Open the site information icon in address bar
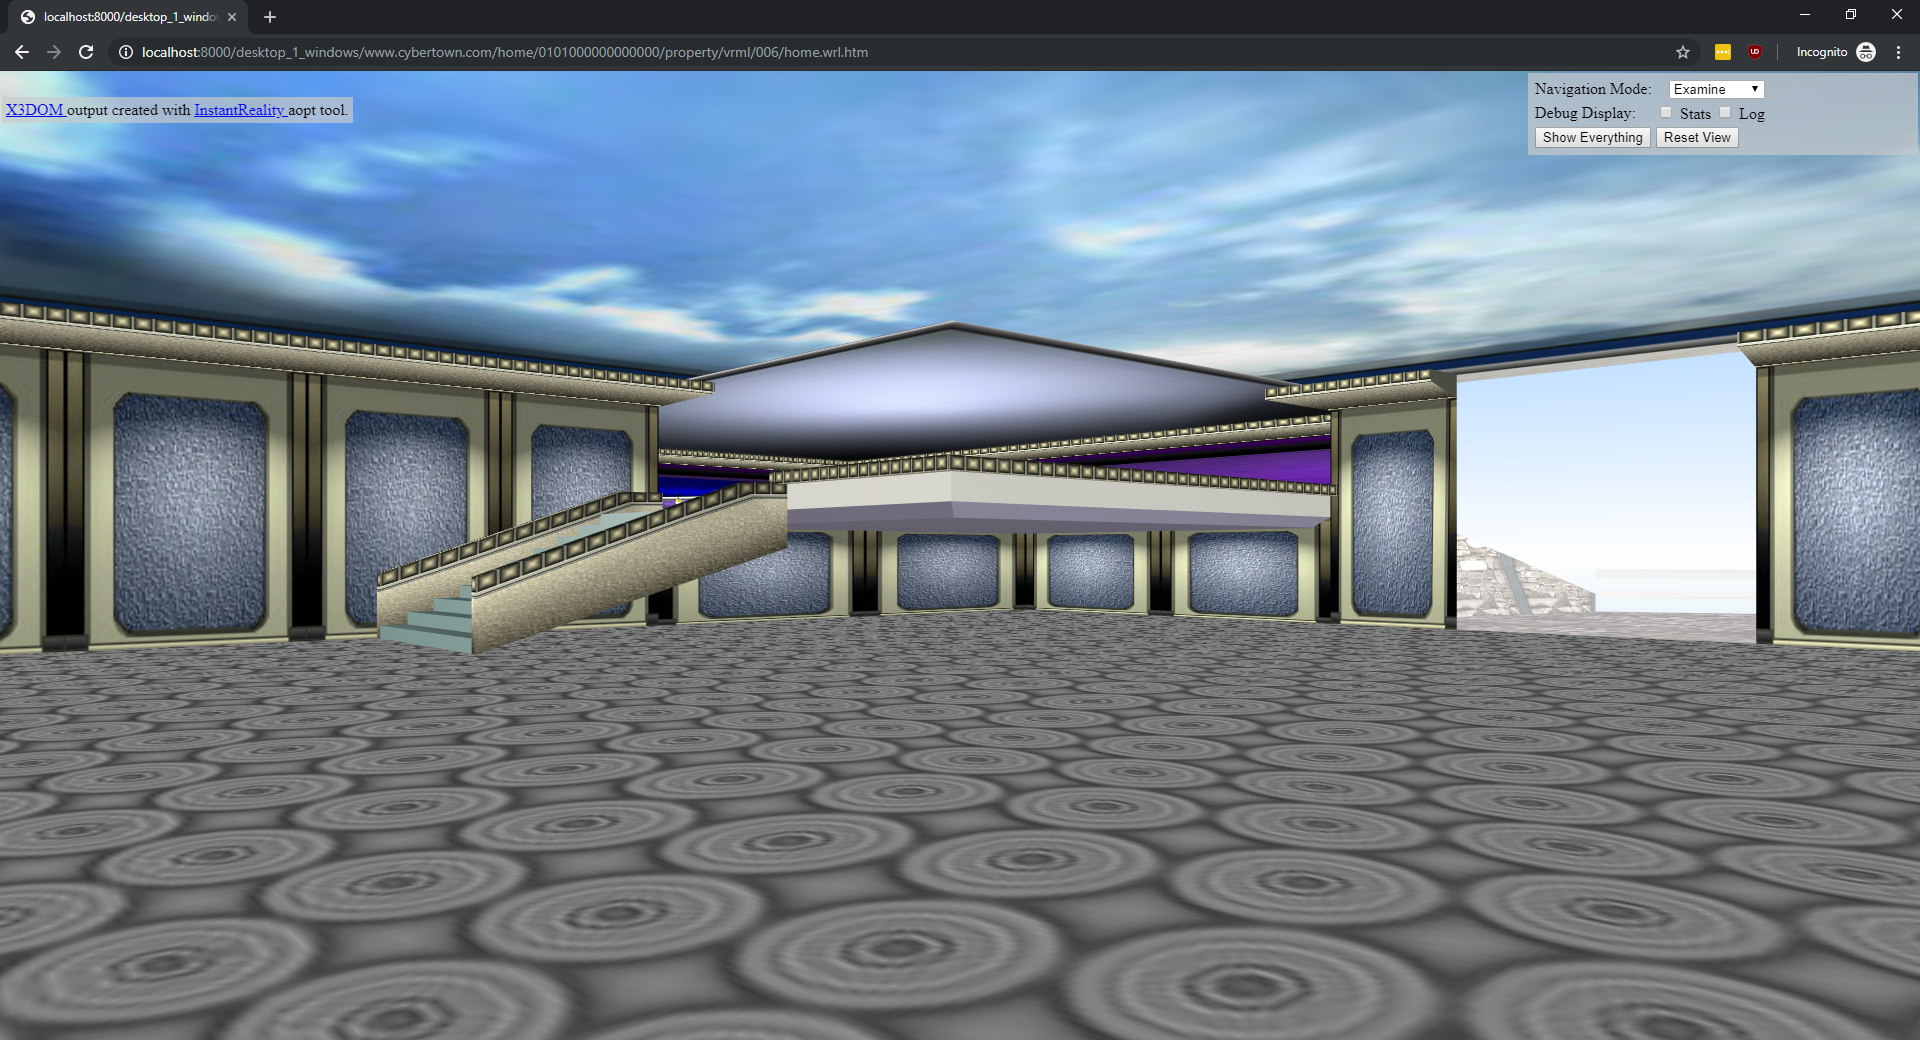The image size is (1920, 1040). (x=124, y=52)
